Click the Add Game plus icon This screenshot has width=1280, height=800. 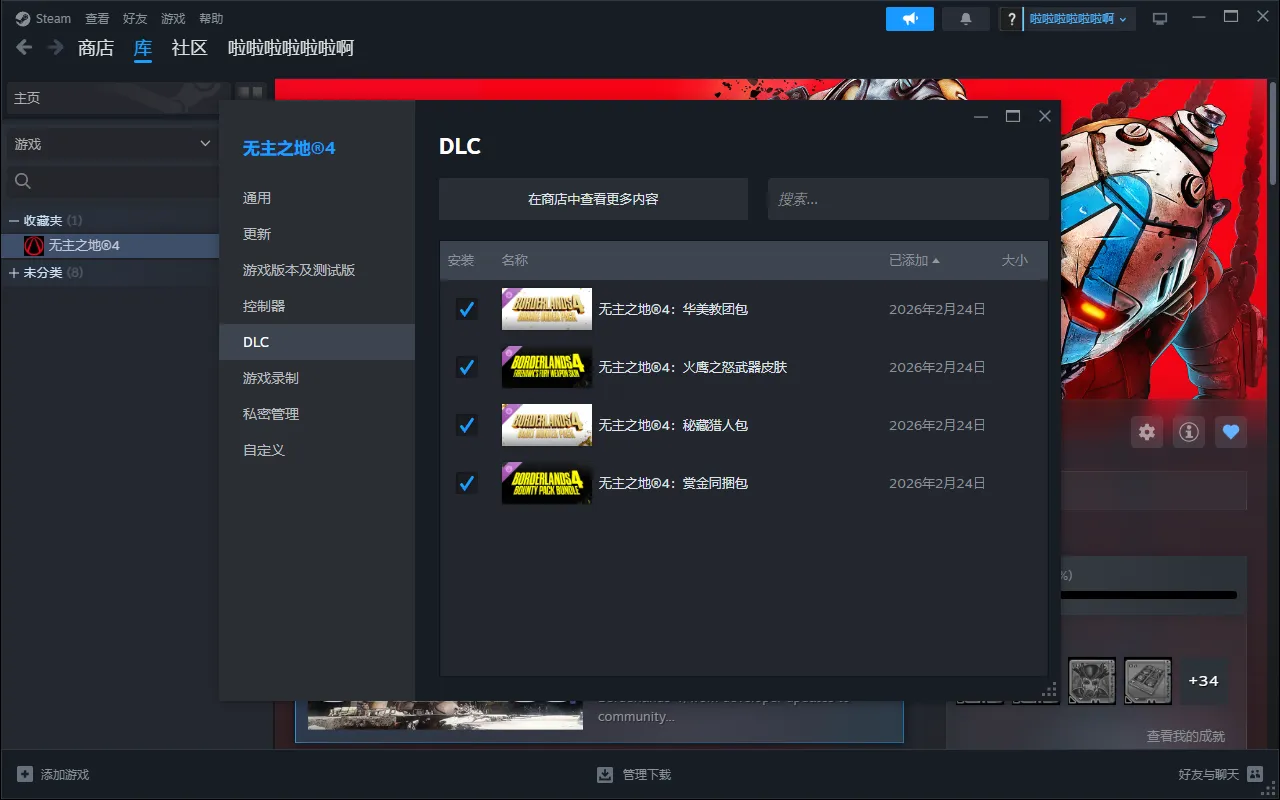tap(25, 774)
